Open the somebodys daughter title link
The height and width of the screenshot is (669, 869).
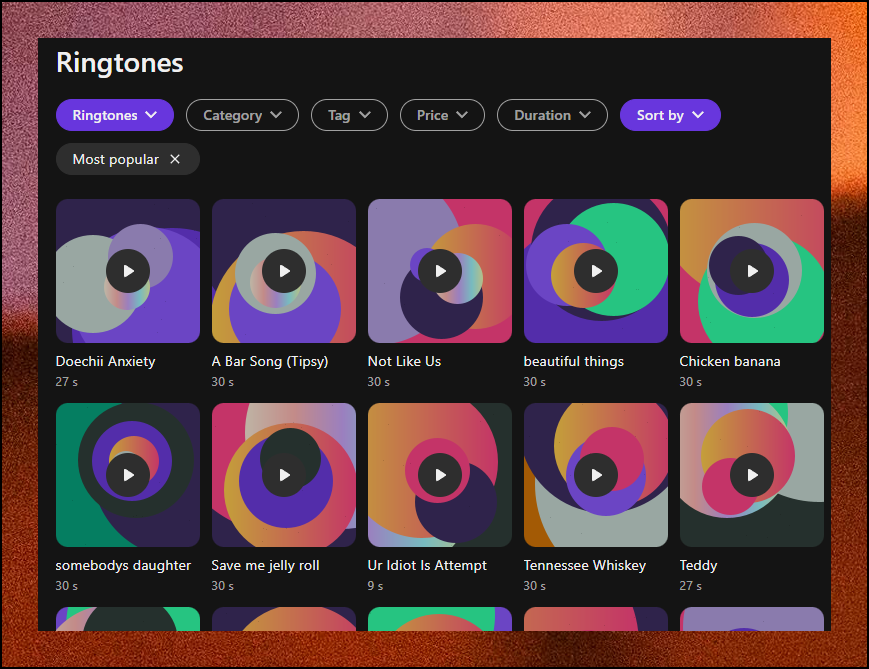pyautogui.click(x=123, y=565)
